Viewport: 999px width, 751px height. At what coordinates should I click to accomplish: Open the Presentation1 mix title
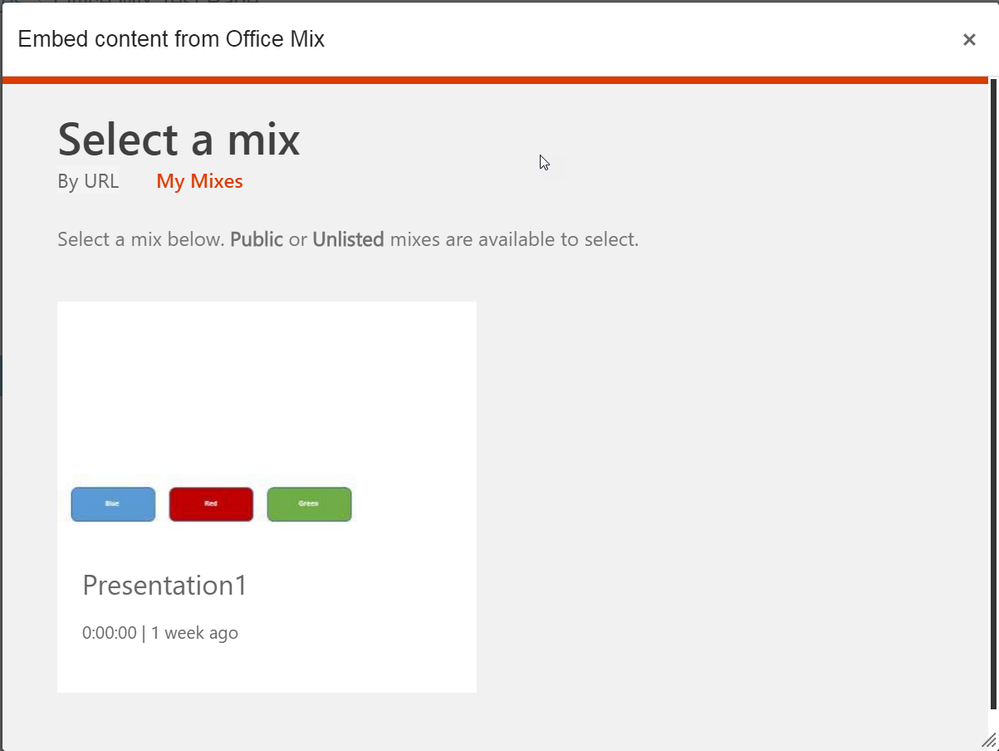(164, 585)
